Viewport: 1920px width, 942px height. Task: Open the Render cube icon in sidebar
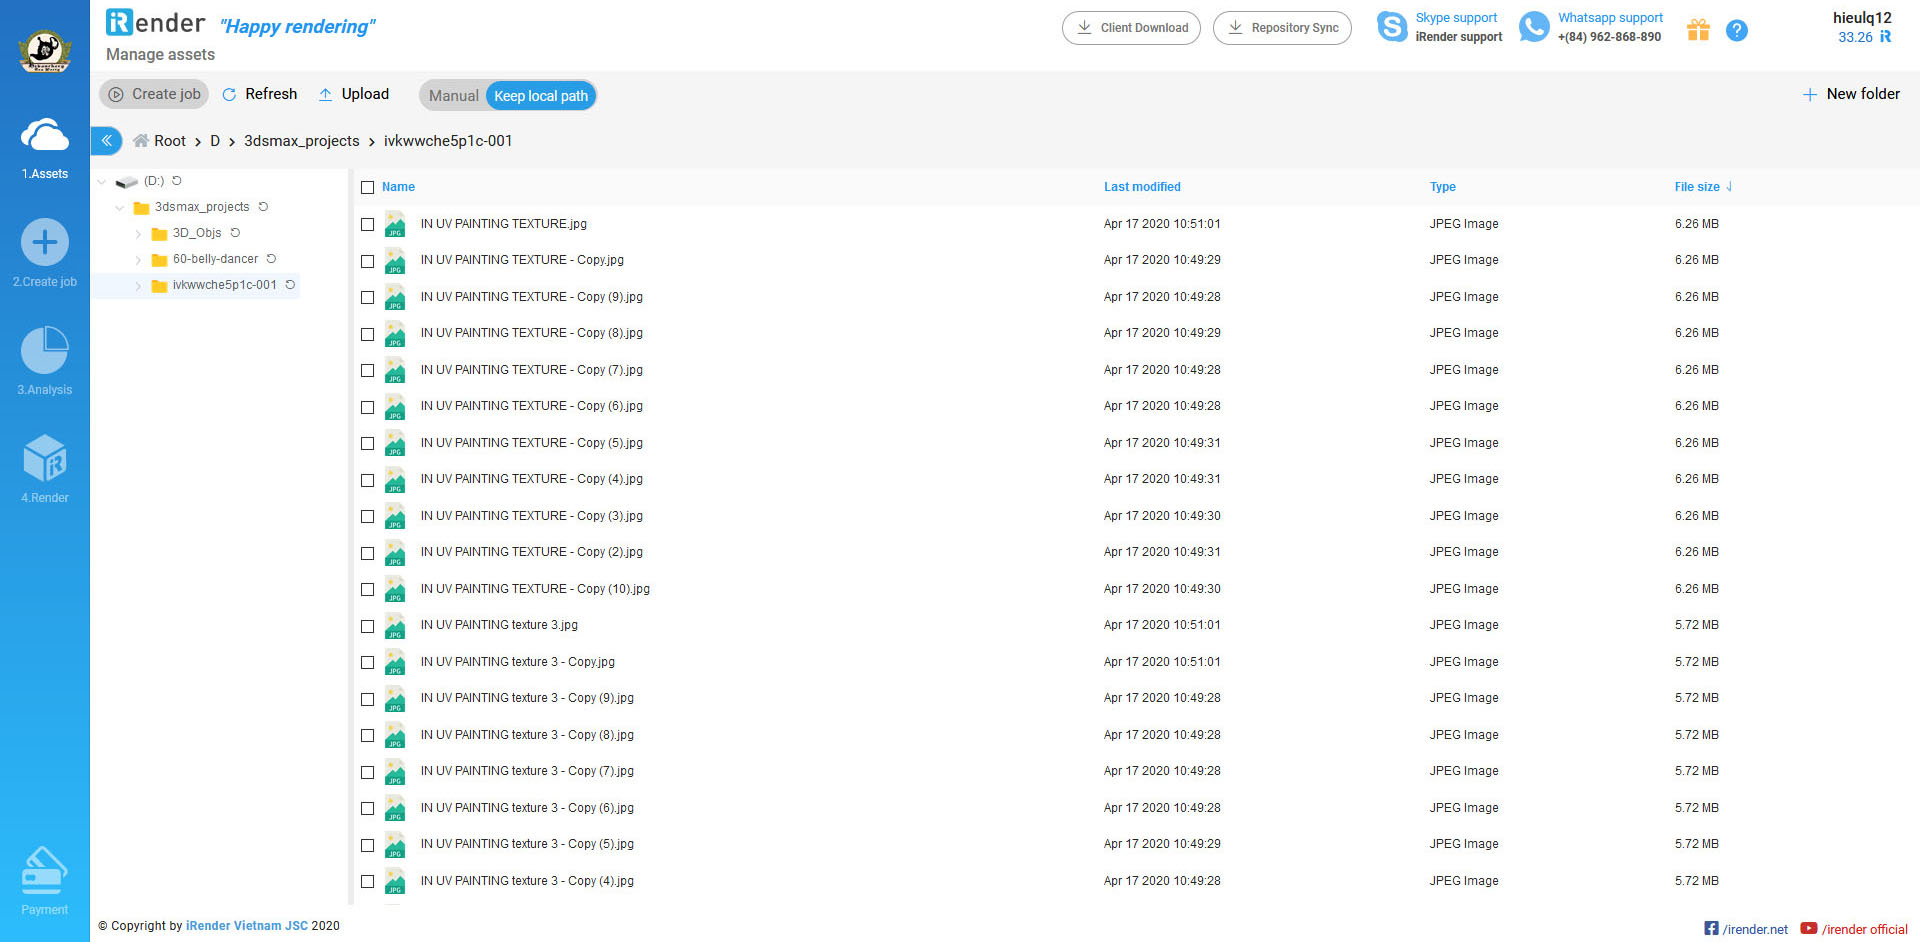(x=45, y=459)
